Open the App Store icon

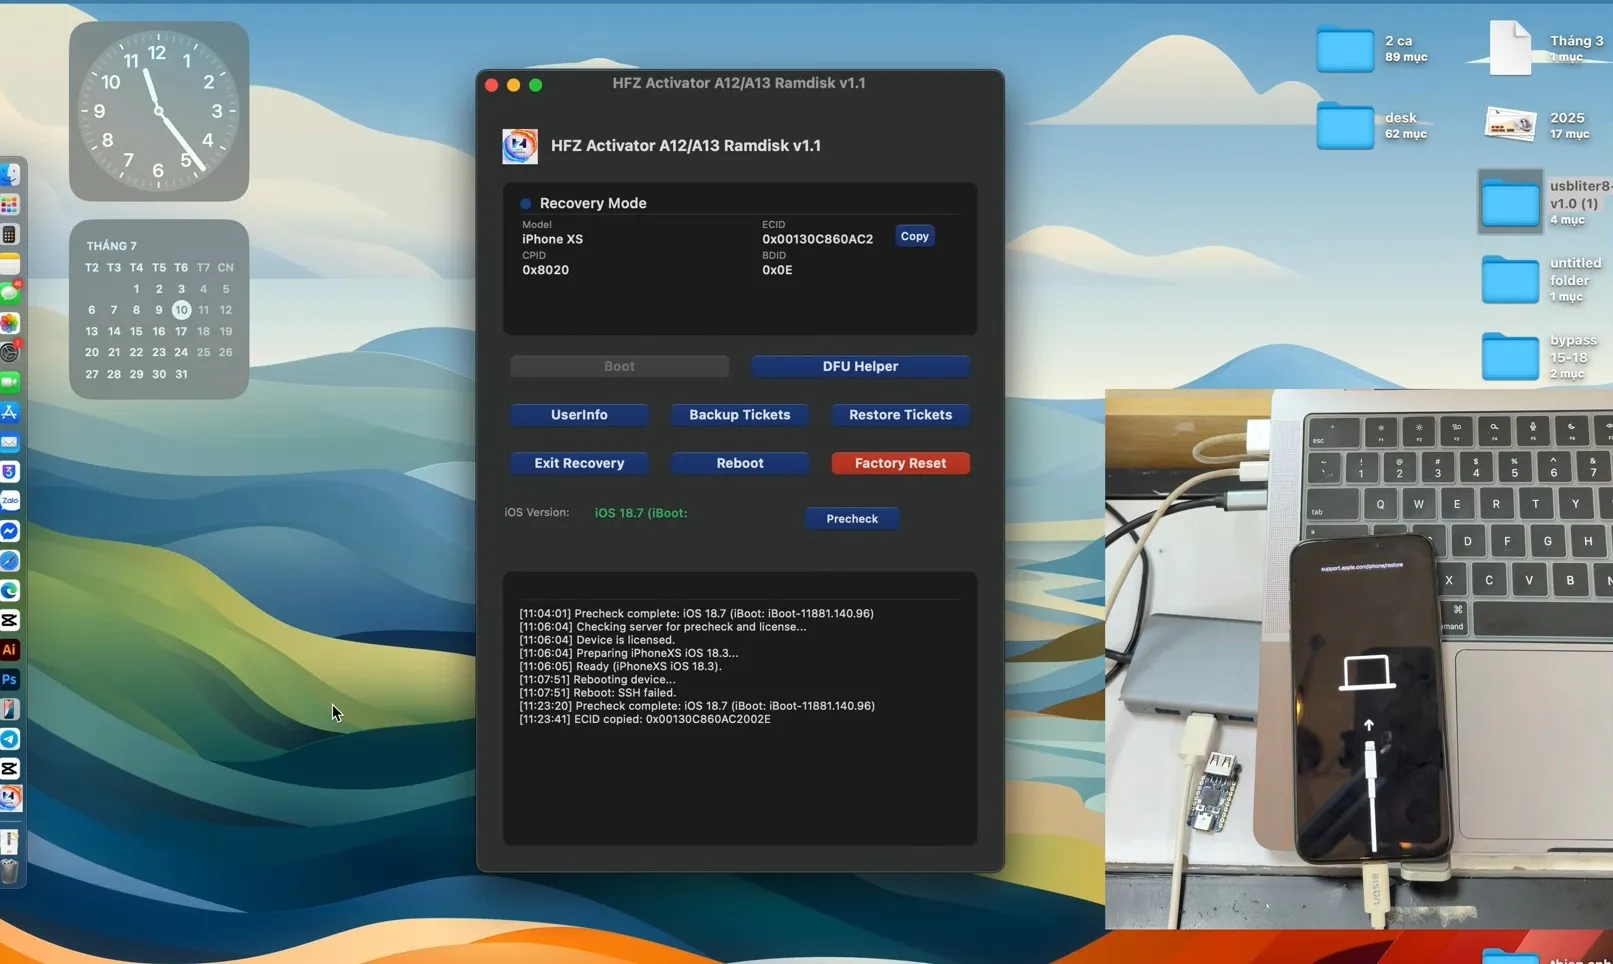pos(10,412)
